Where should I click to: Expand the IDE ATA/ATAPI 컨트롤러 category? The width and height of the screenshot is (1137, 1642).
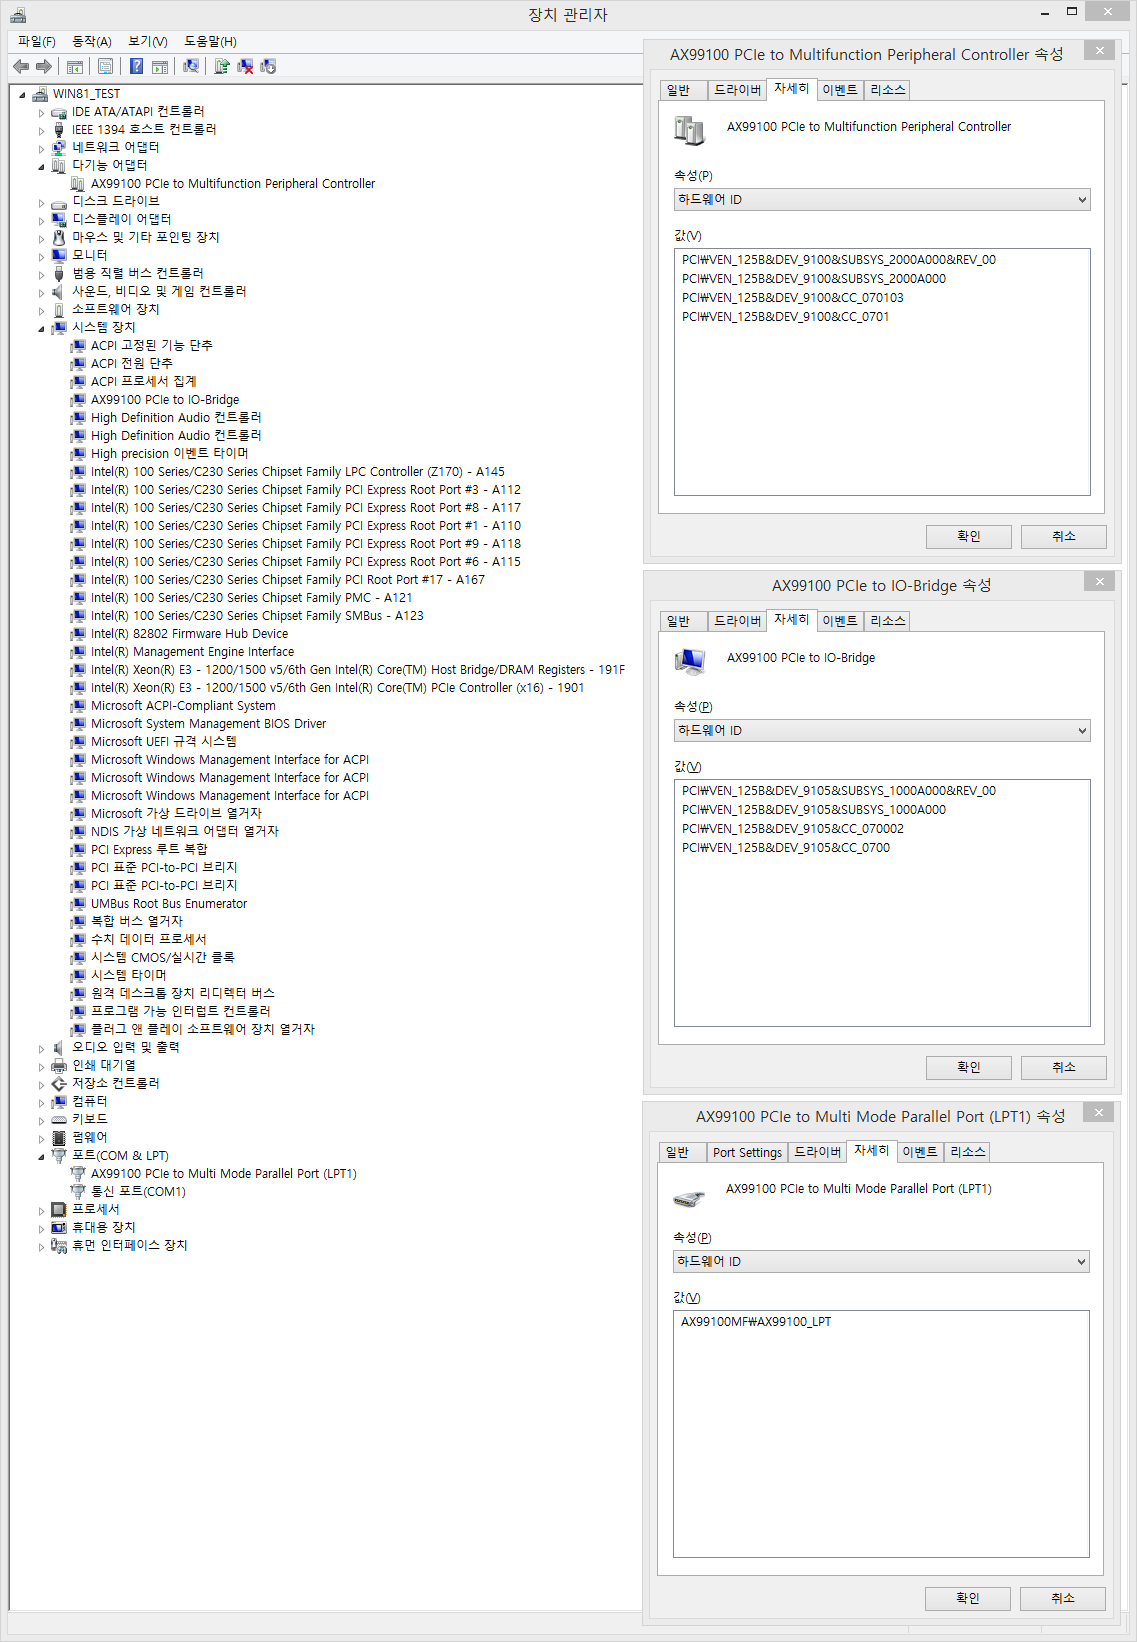[41, 112]
